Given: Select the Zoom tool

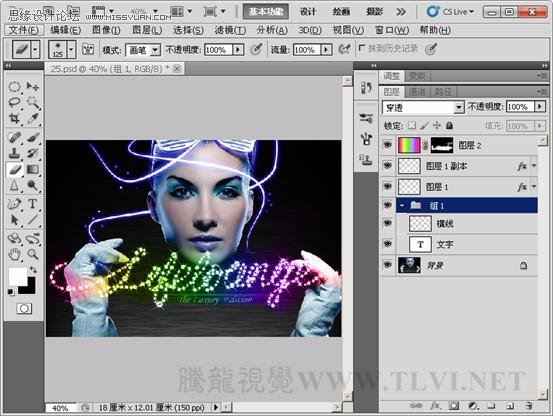Looking at the screenshot, I should pyautogui.click(x=33, y=254).
